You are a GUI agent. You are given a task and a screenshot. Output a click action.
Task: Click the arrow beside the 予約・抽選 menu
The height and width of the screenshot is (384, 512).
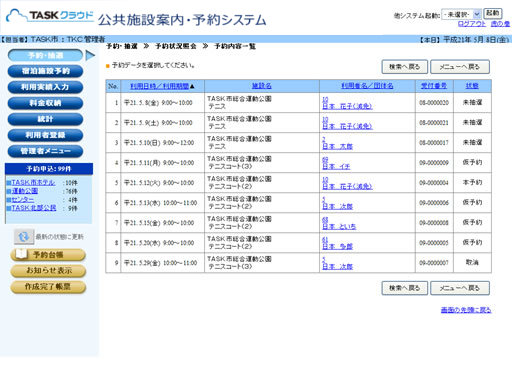(90, 55)
